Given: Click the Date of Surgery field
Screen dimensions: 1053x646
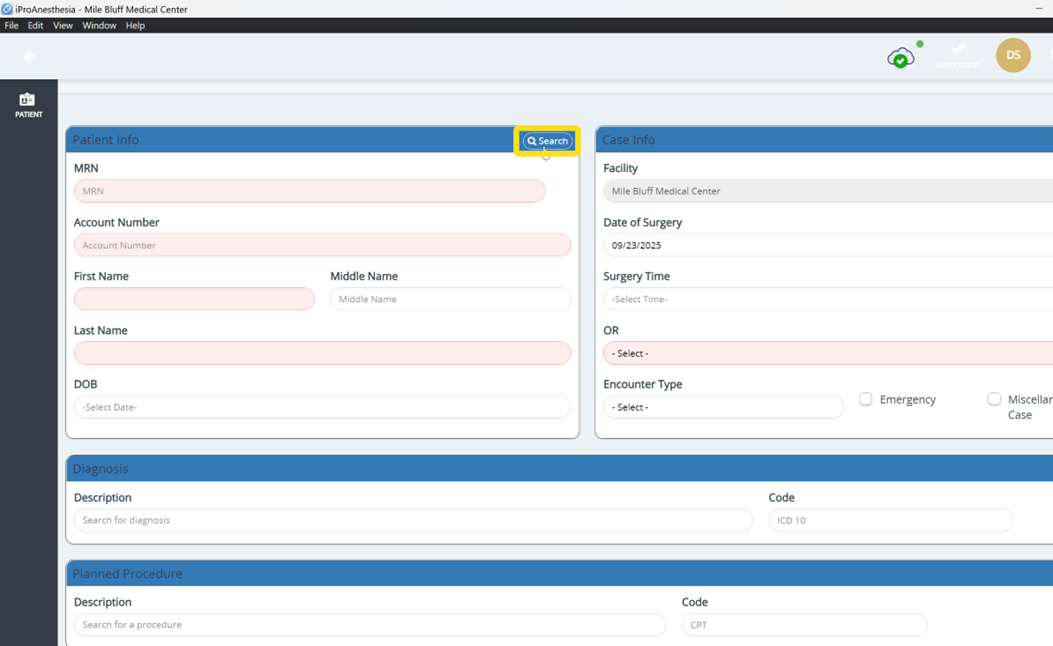Looking at the screenshot, I should 826,245.
